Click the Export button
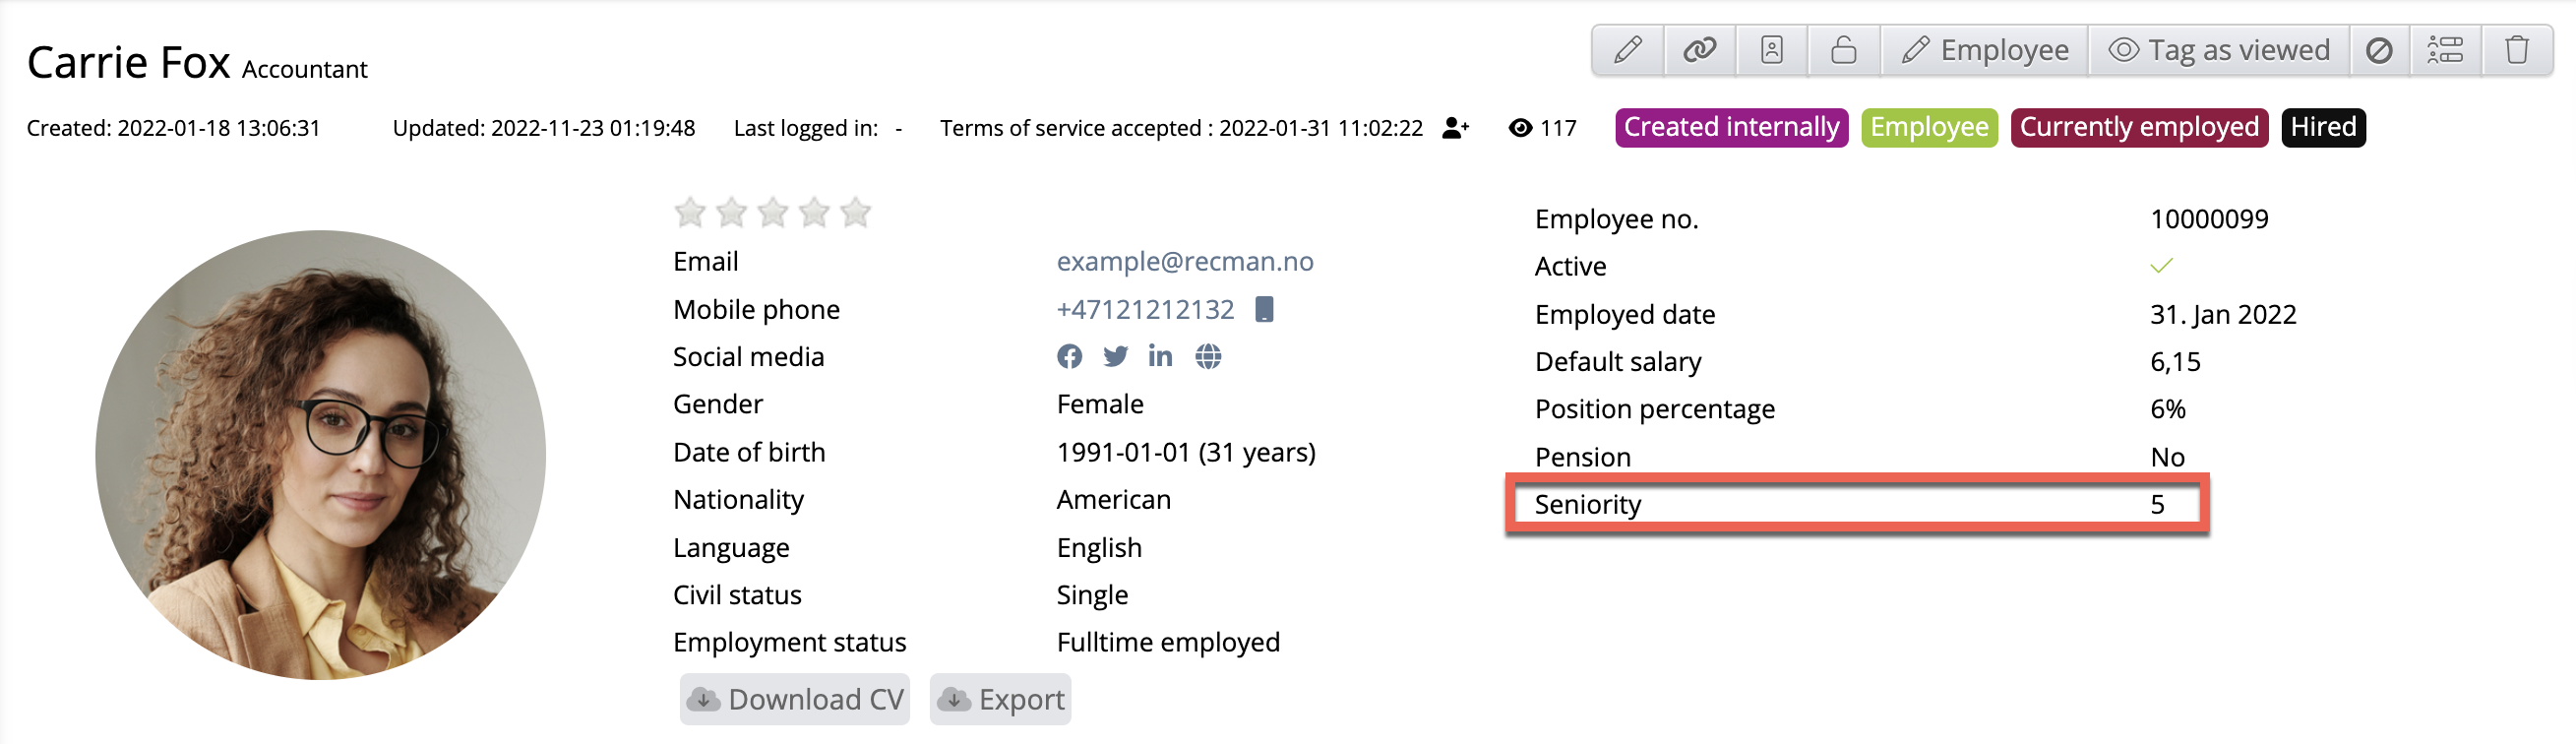Viewport: 2576px width, 744px height. 1000,699
